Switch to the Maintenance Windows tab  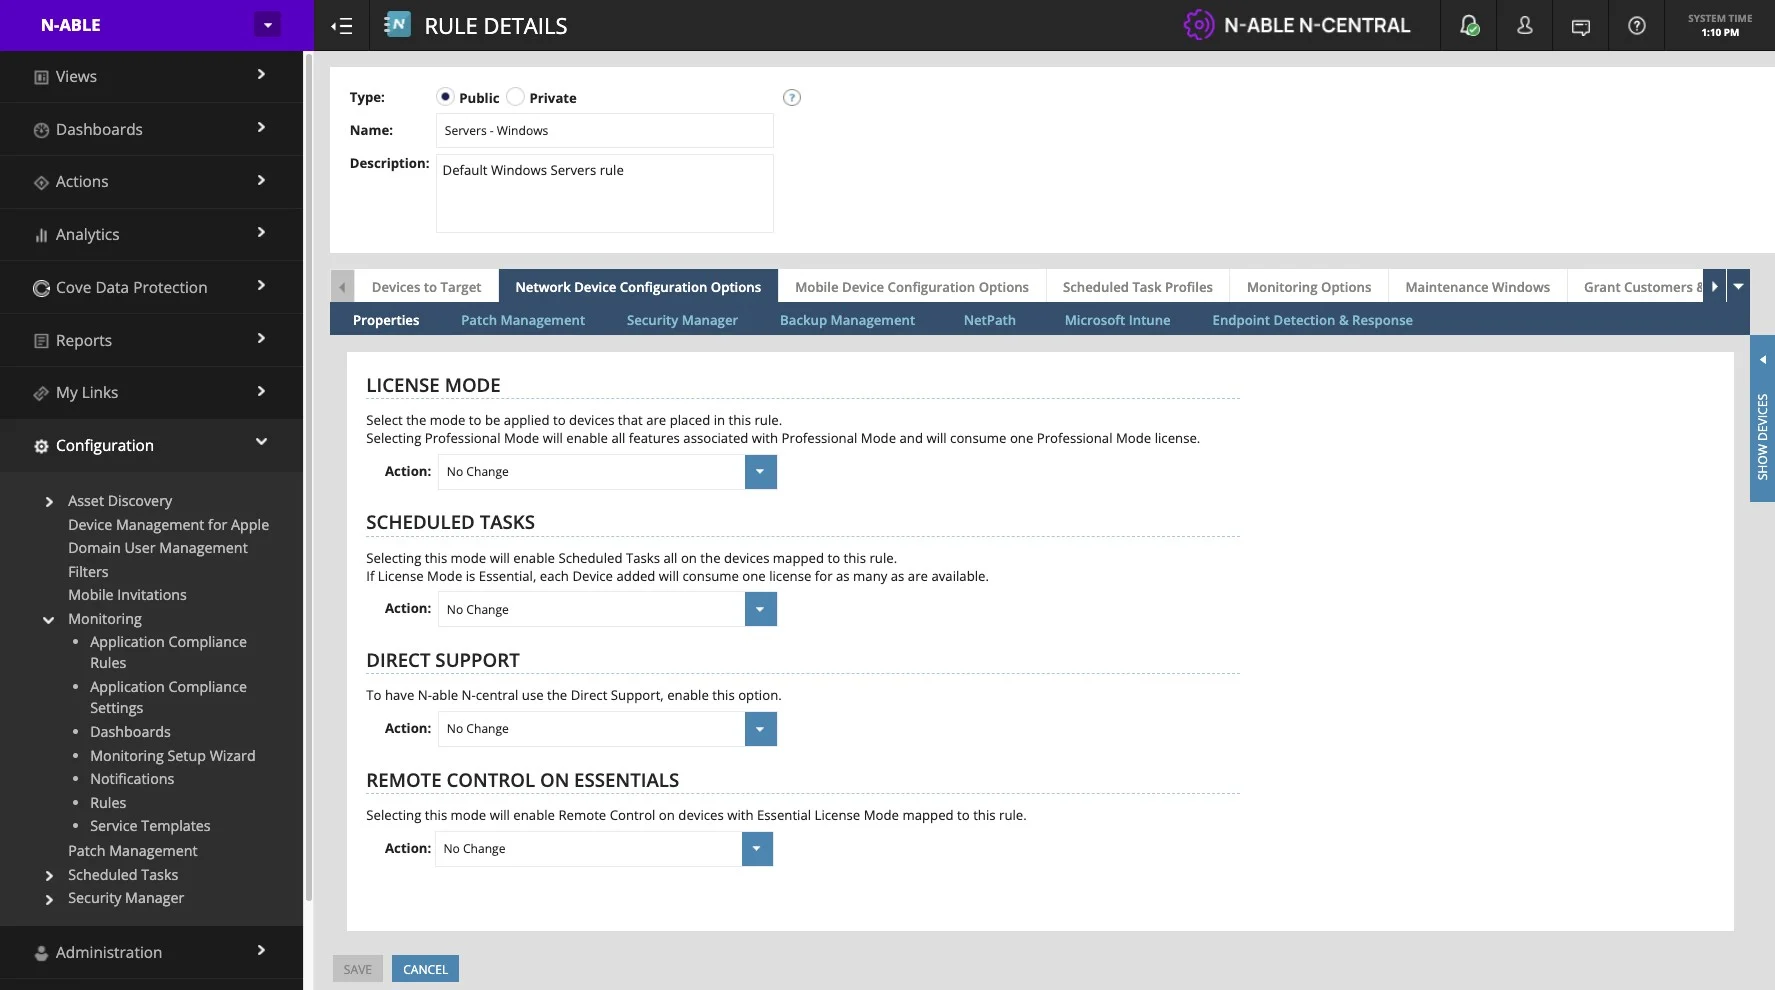click(1477, 287)
